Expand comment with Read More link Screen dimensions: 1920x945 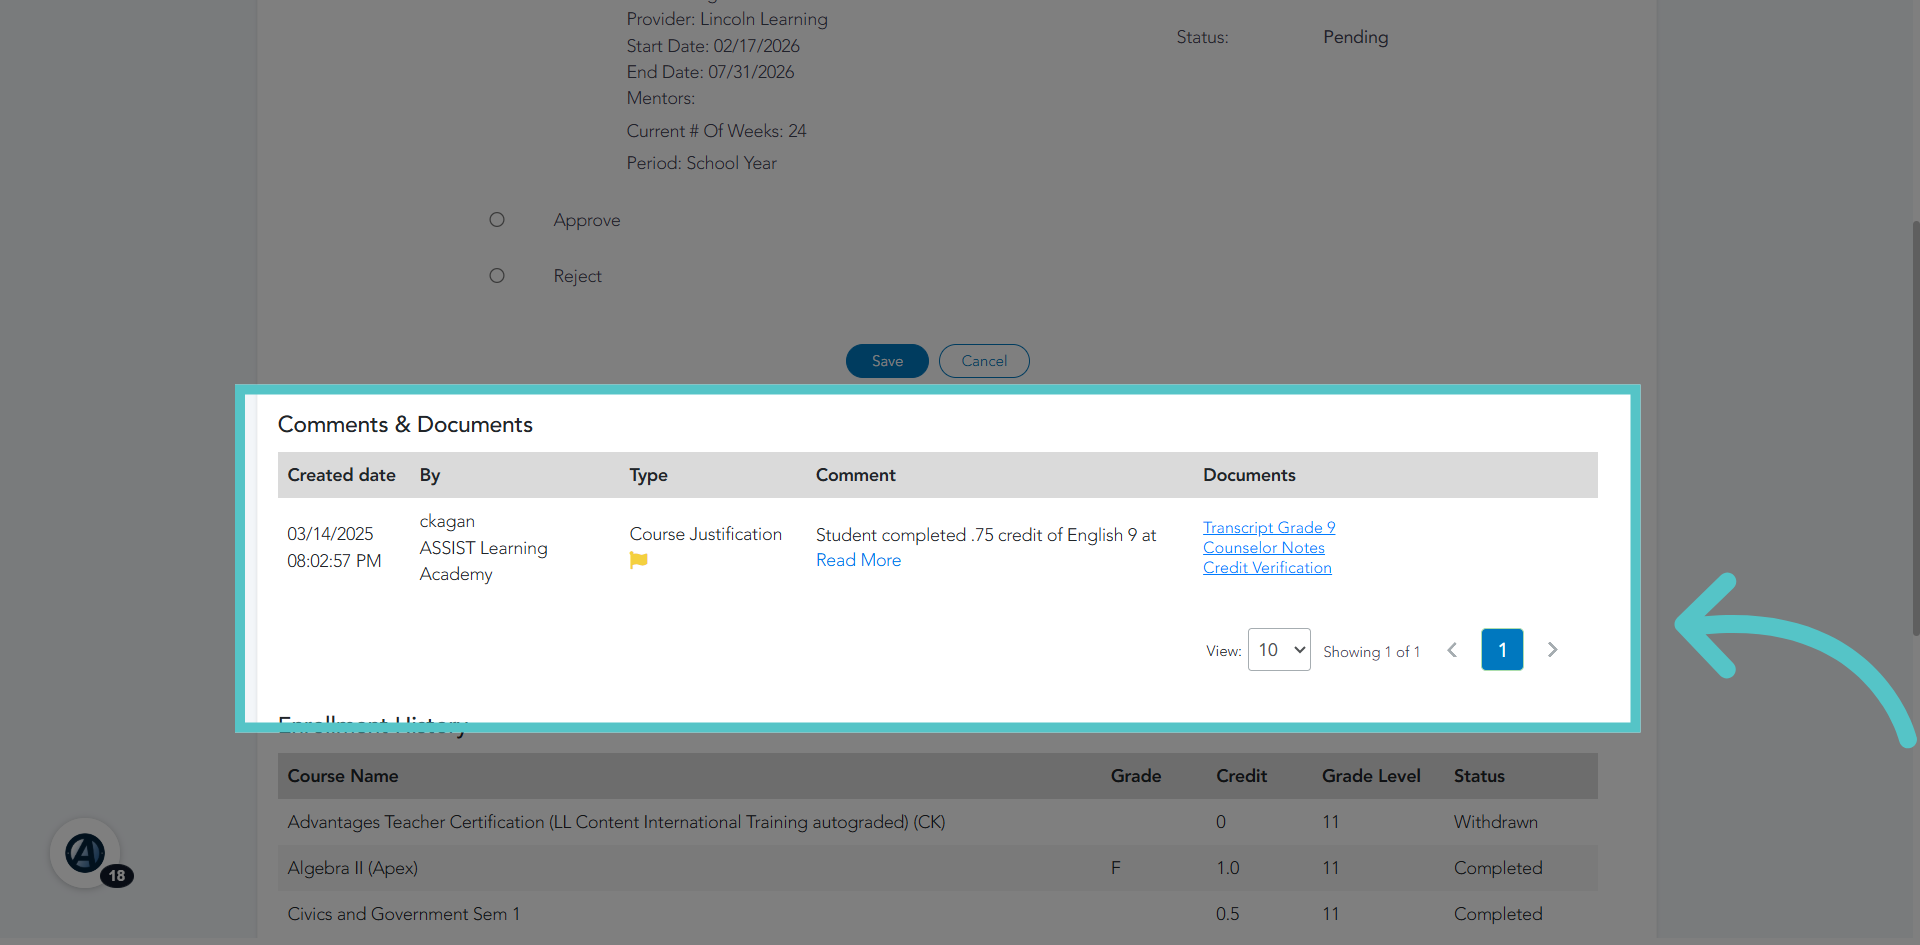[x=858, y=560]
